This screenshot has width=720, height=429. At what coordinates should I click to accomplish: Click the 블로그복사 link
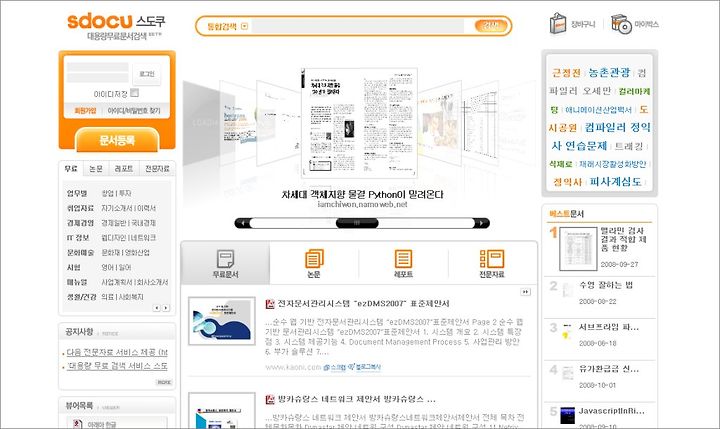(365, 367)
